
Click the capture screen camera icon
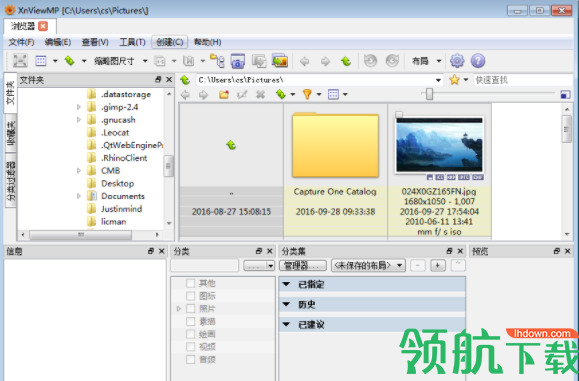[238, 61]
